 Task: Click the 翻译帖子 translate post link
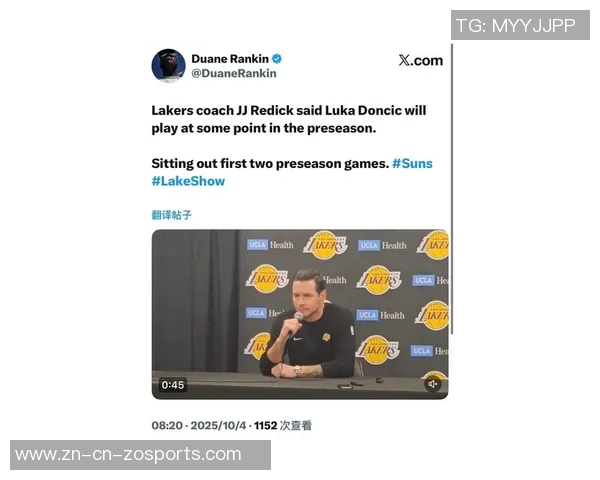point(171,215)
